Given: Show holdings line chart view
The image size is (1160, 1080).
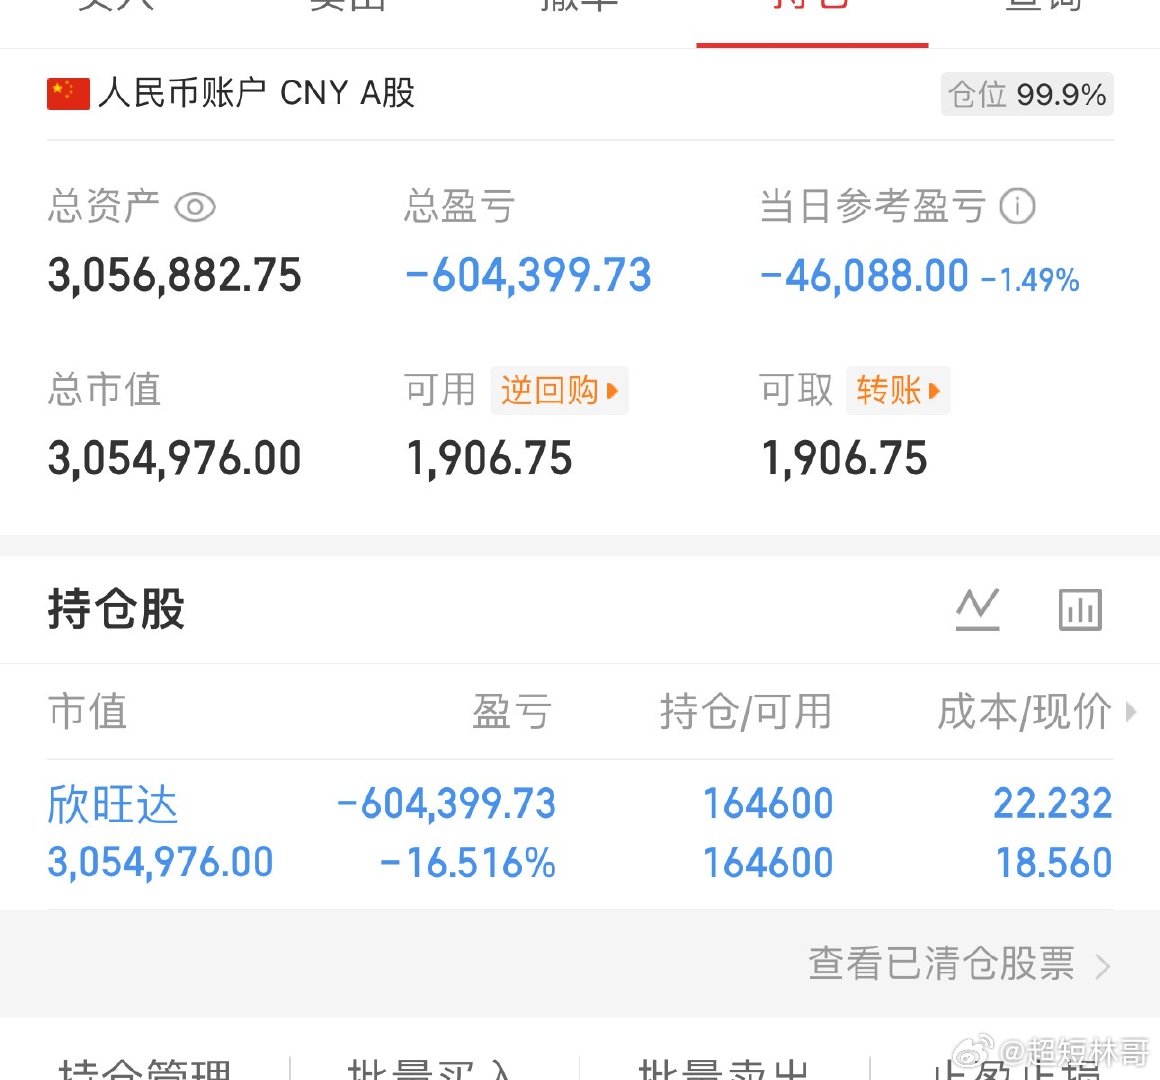Looking at the screenshot, I should pos(977,610).
